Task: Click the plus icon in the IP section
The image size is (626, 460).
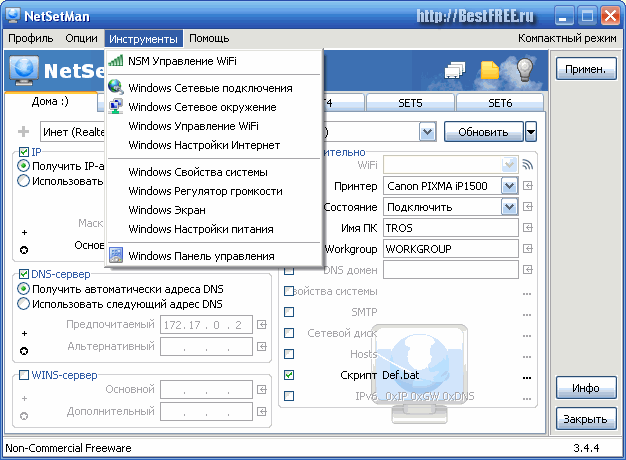Action: pos(24,232)
